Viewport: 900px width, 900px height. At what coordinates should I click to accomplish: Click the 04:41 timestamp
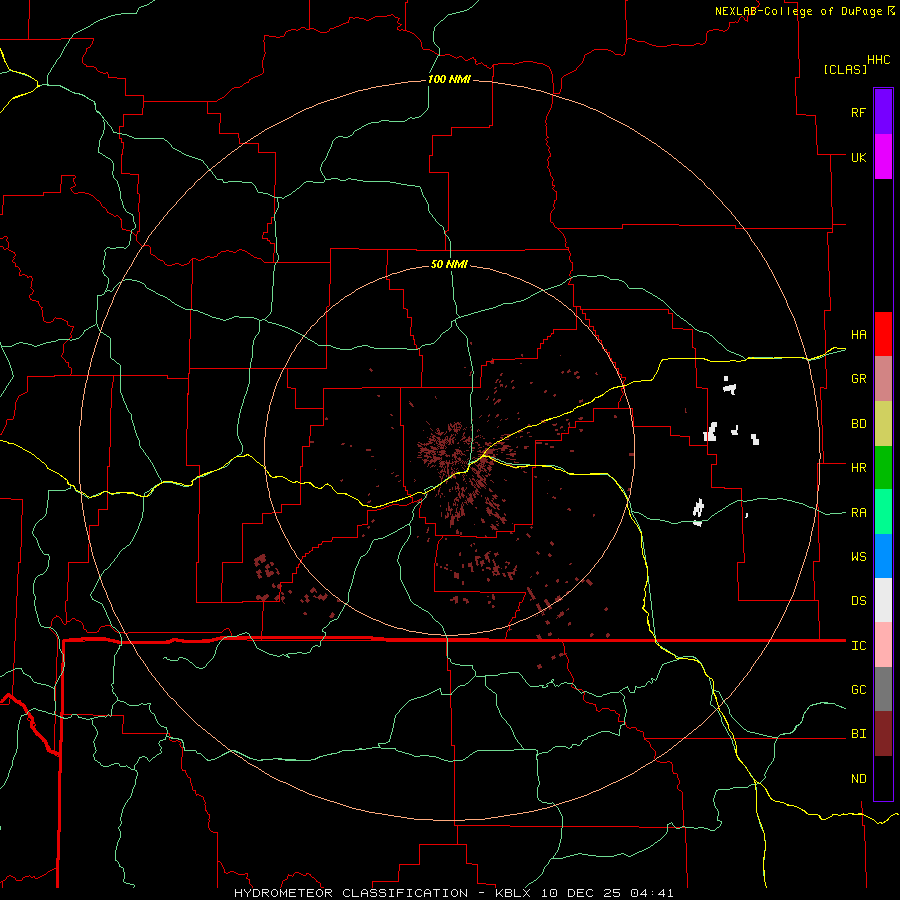tap(651, 893)
